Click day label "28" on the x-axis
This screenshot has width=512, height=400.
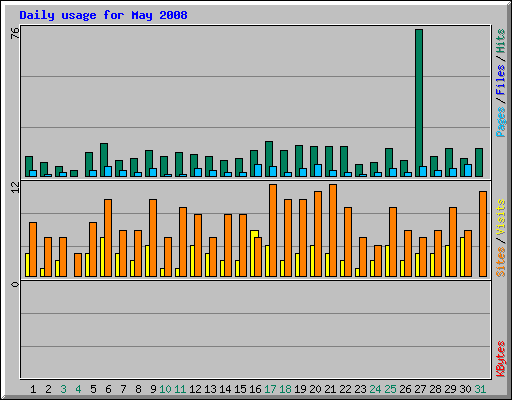(x=435, y=389)
